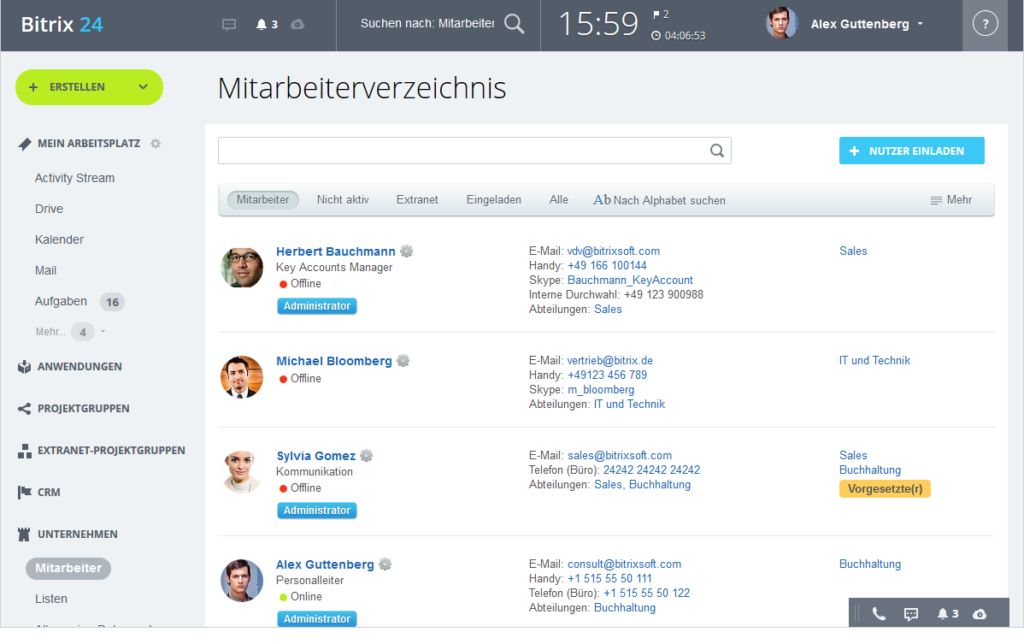Viewport: 1024px width, 644px height.
Task: Click the cloud icon in top header
Action: [297, 25]
